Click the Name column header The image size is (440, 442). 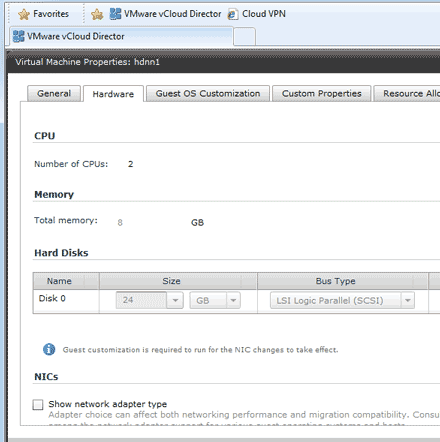[x=66, y=281]
